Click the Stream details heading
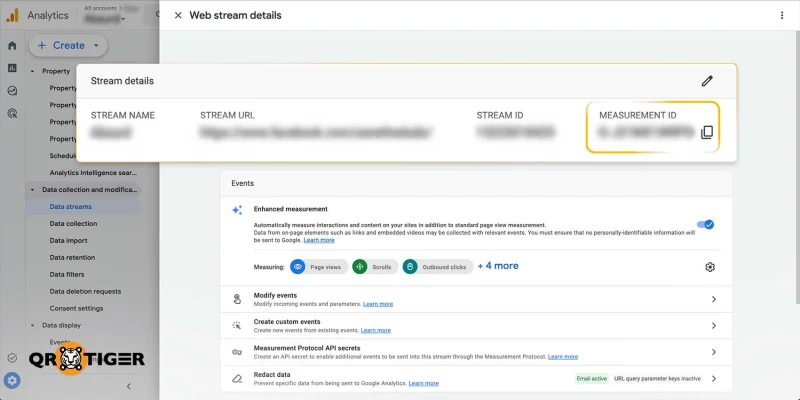Image resolution: width=800 pixels, height=400 pixels. (x=122, y=81)
